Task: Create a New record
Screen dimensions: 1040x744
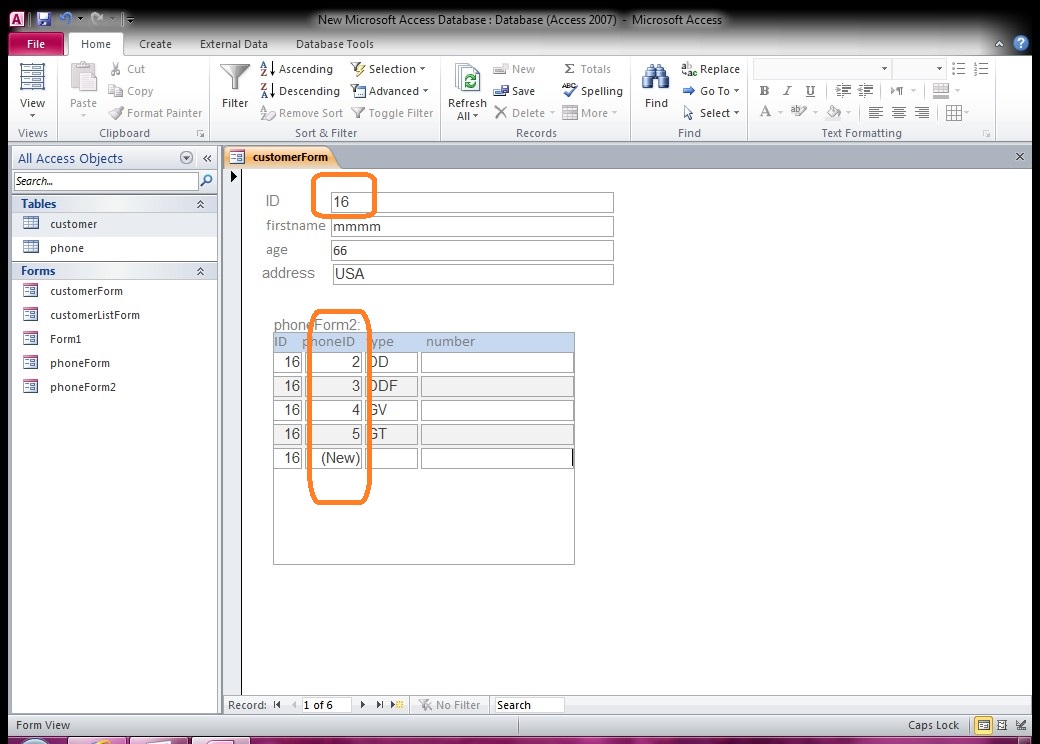Action: coord(514,69)
